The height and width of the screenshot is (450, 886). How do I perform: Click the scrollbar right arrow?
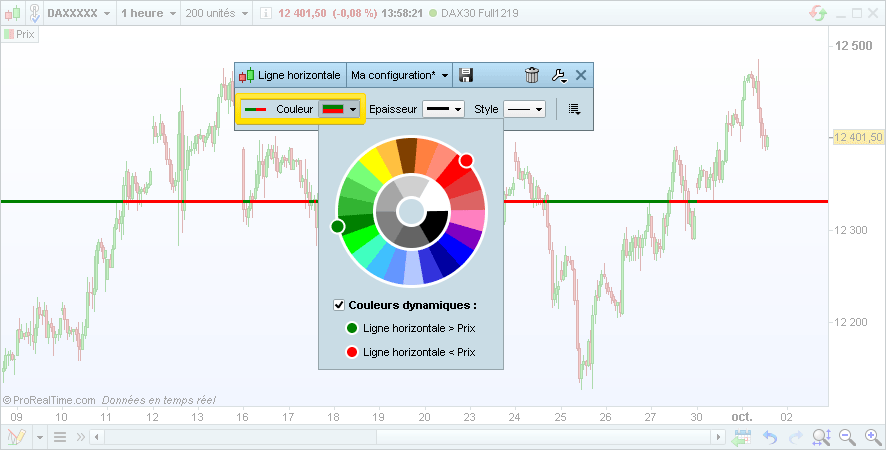coord(718,437)
